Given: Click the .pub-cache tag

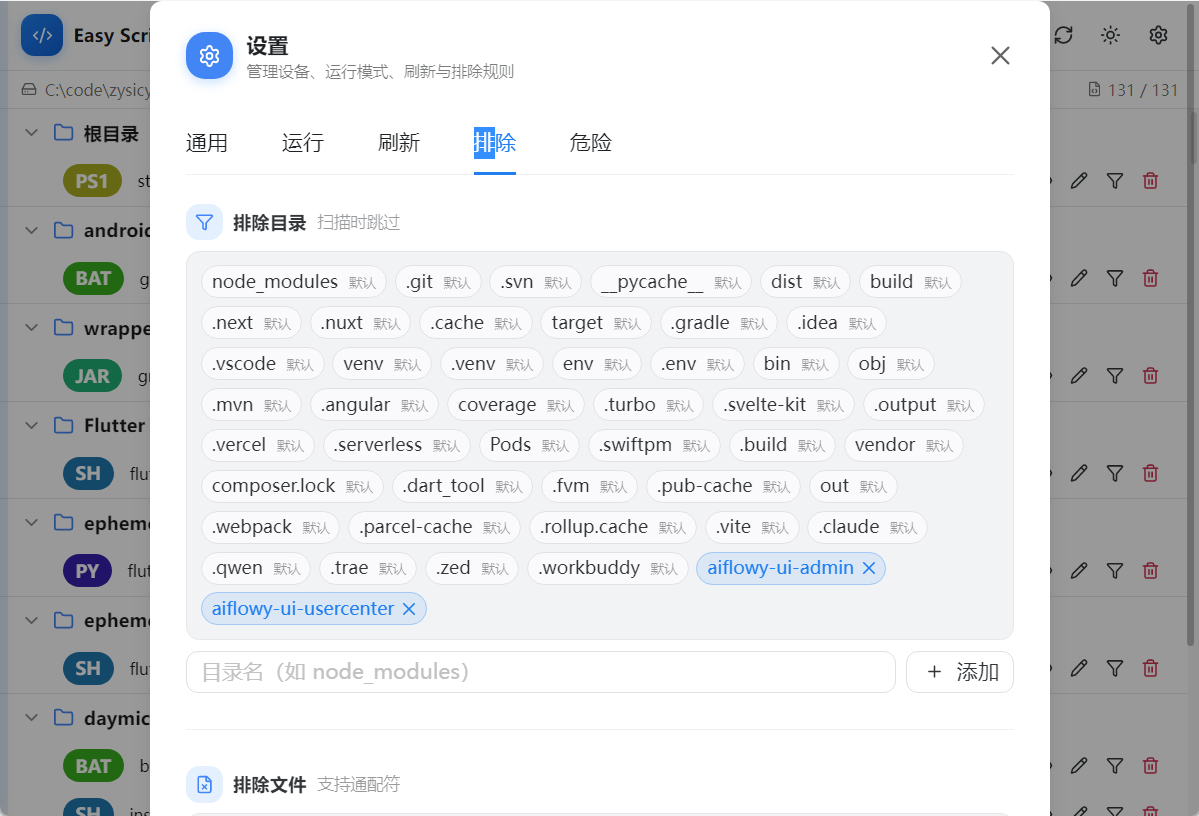Looking at the screenshot, I should [723, 486].
